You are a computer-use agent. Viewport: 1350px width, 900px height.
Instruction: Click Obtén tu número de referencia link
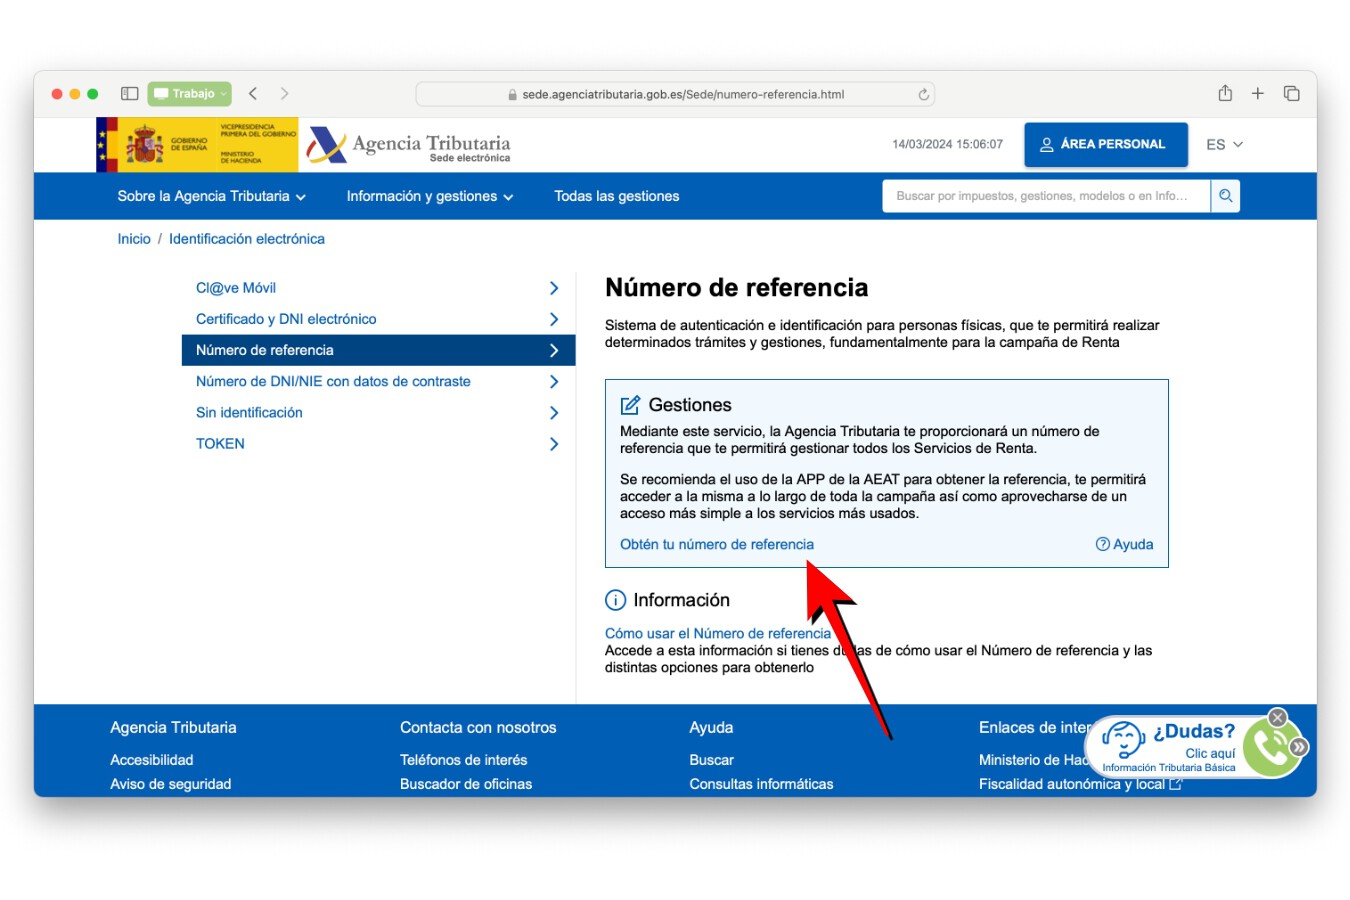(717, 545)
